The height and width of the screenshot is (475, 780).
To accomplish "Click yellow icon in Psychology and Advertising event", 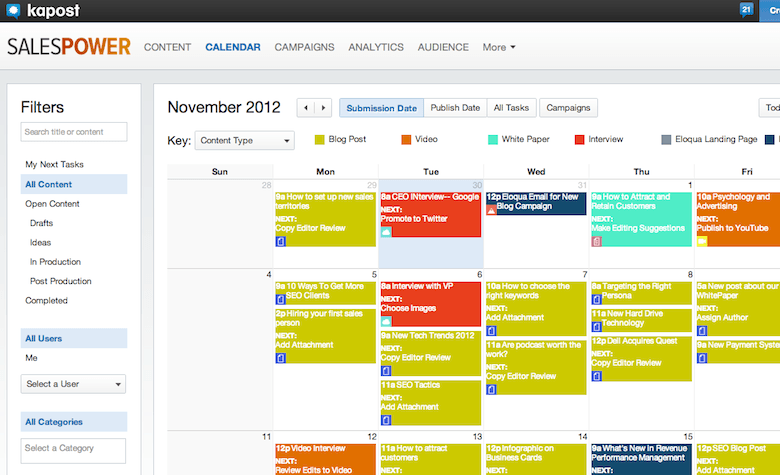I will [702, 242].
